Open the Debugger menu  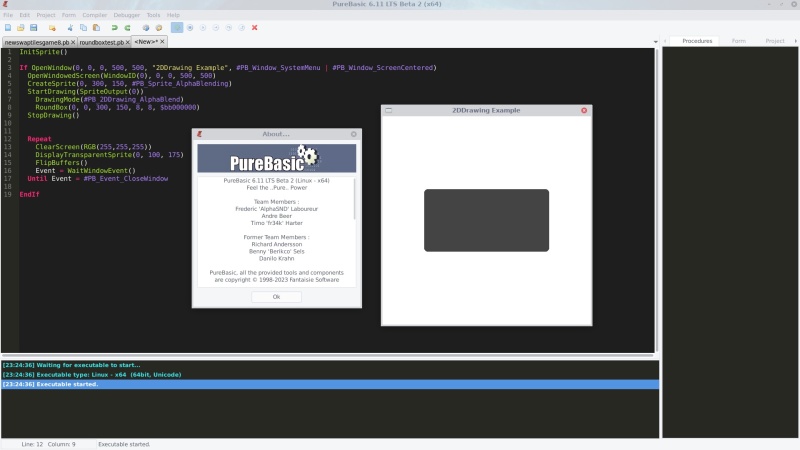(127, 15)
